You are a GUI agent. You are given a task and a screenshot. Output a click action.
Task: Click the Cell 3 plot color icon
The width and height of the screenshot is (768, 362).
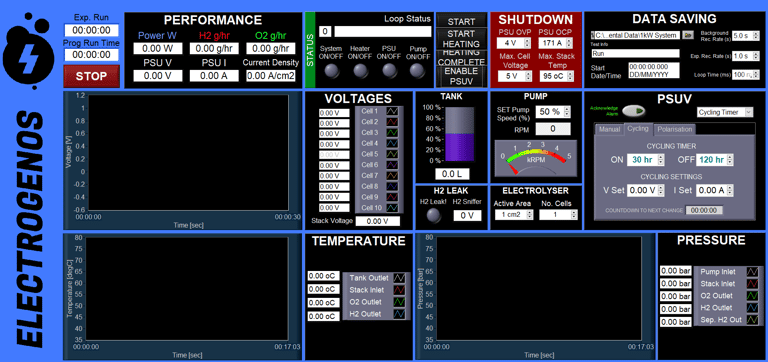(393, 133)
